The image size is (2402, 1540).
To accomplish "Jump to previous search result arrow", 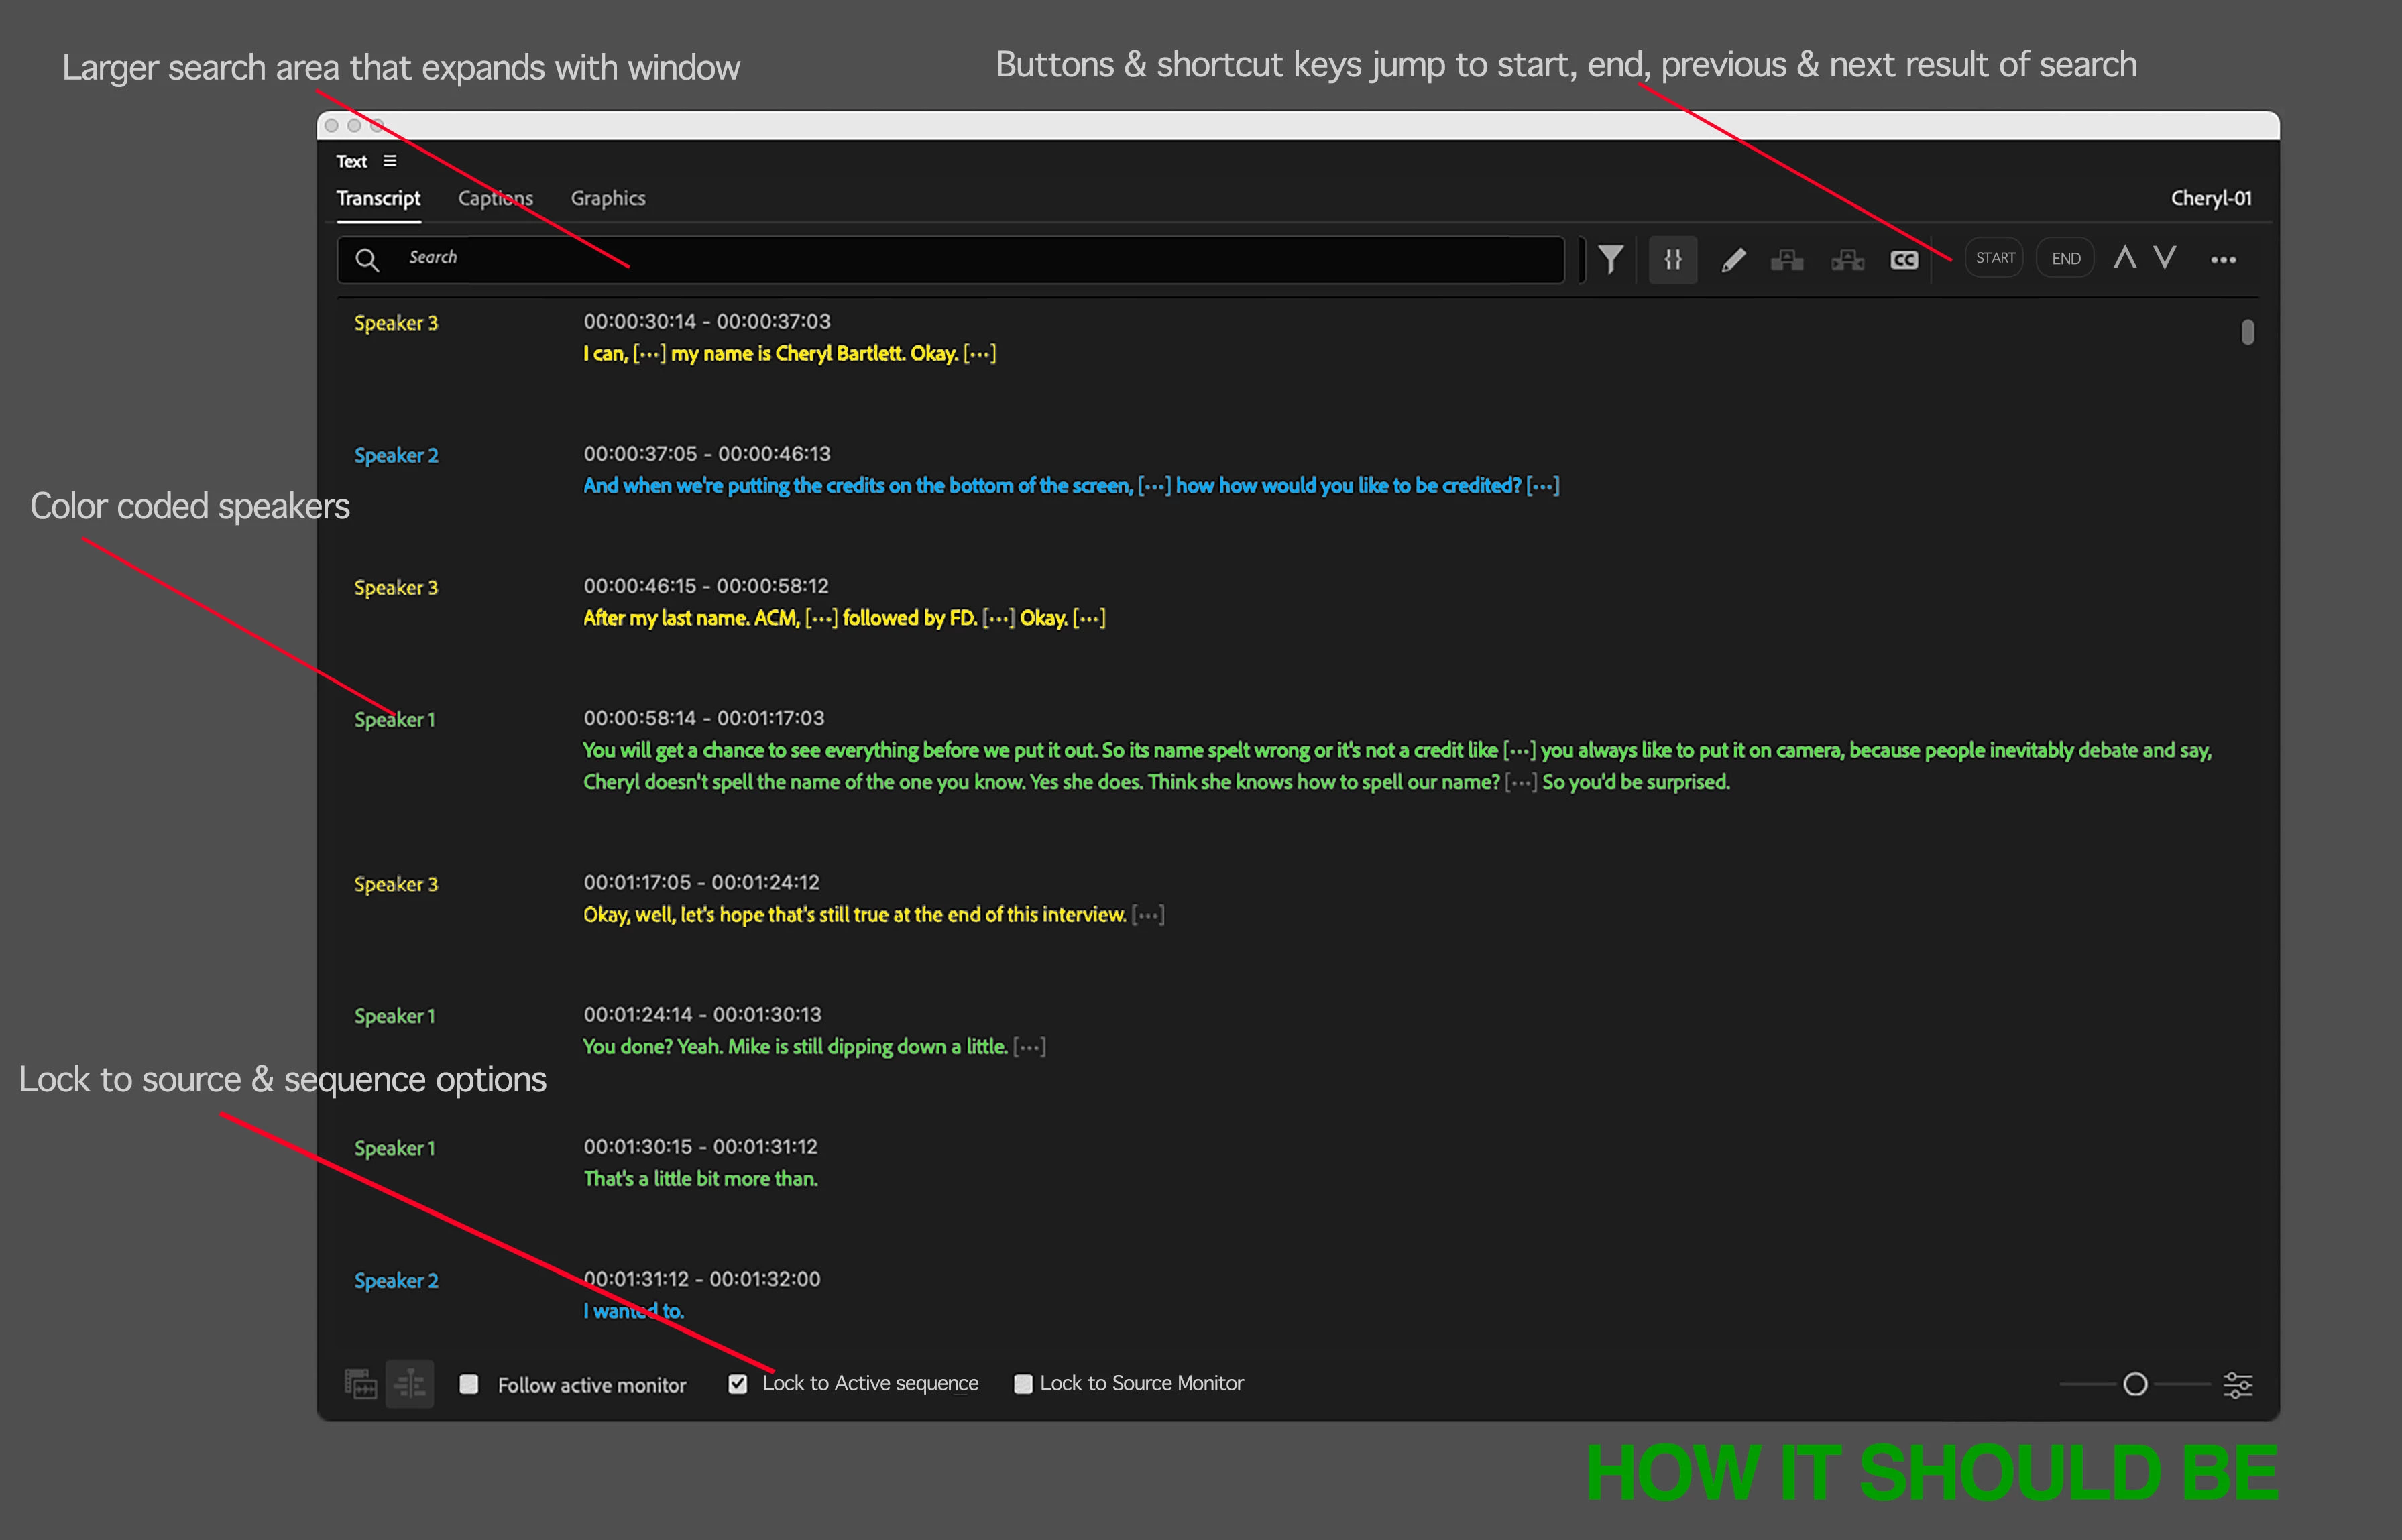I will 2125,258.
